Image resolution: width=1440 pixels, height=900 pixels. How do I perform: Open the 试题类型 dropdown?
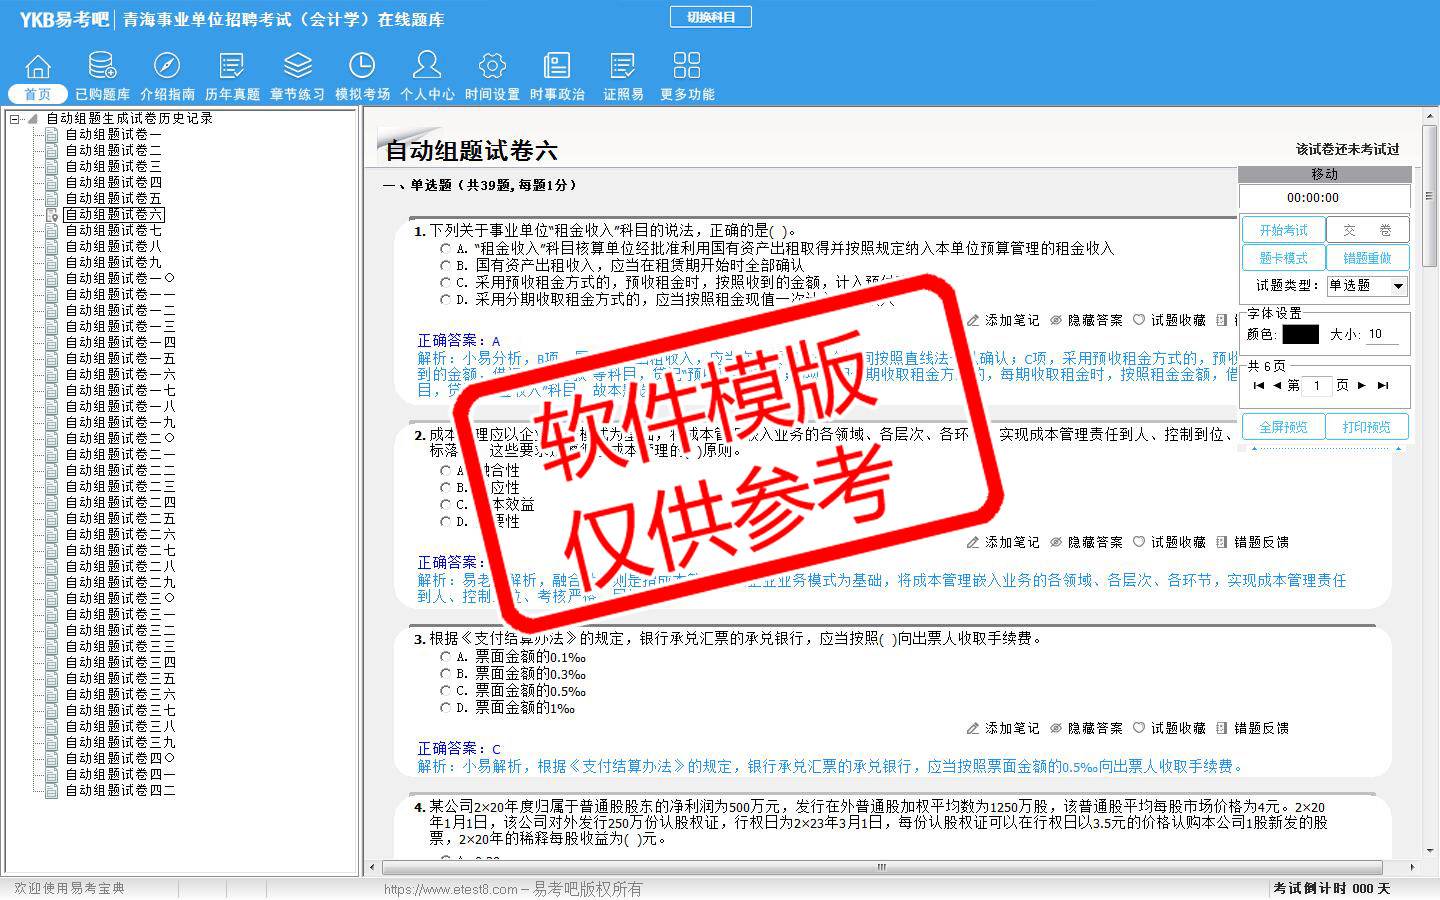[1398, 286]
